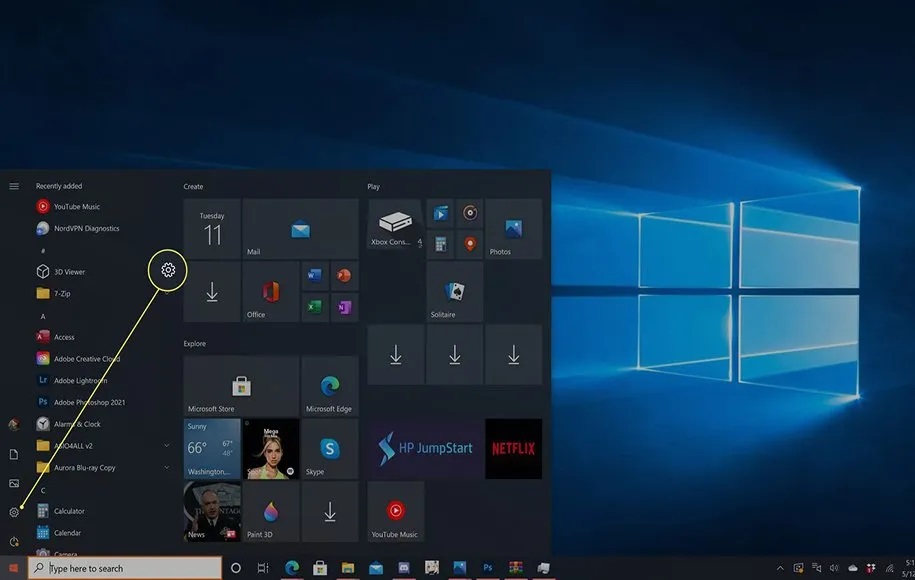Image resolution: width=915 pixels, height=580 pixels.
Task: Open the Maps small tile
Action: point(470,244)
